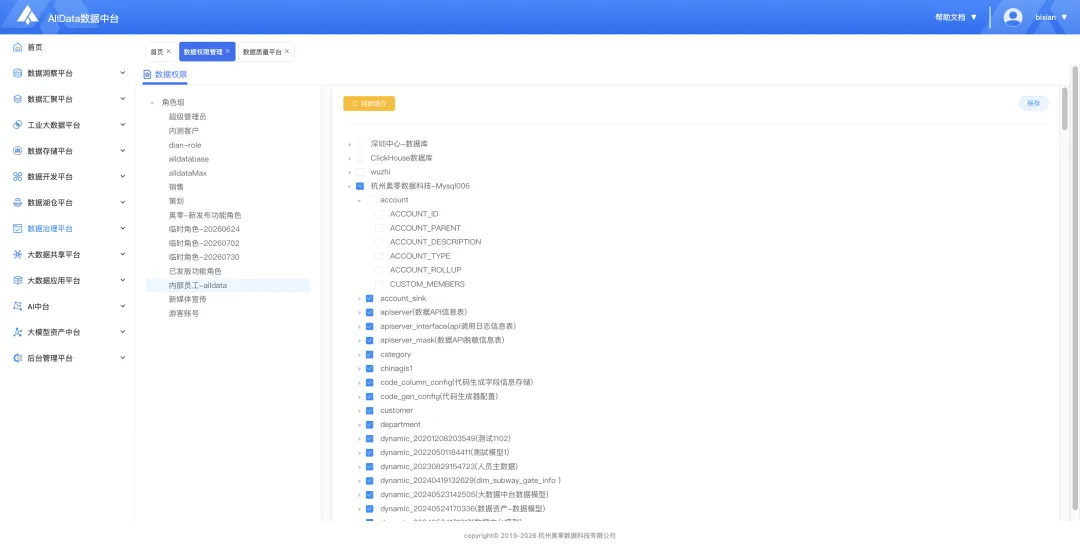Expand the 深圳中心-数据库 tree node
This screenshot has height=547, width=1080.
click(350, 144)
